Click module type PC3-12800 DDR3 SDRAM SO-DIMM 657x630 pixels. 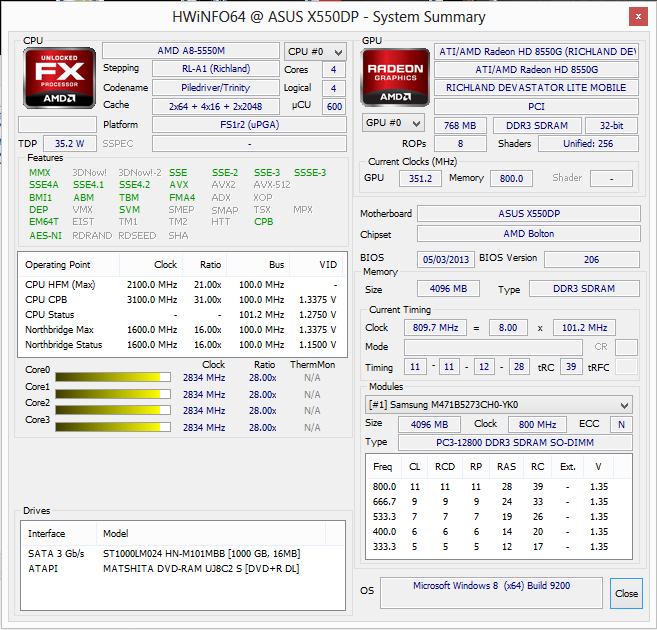click(515, 443)
